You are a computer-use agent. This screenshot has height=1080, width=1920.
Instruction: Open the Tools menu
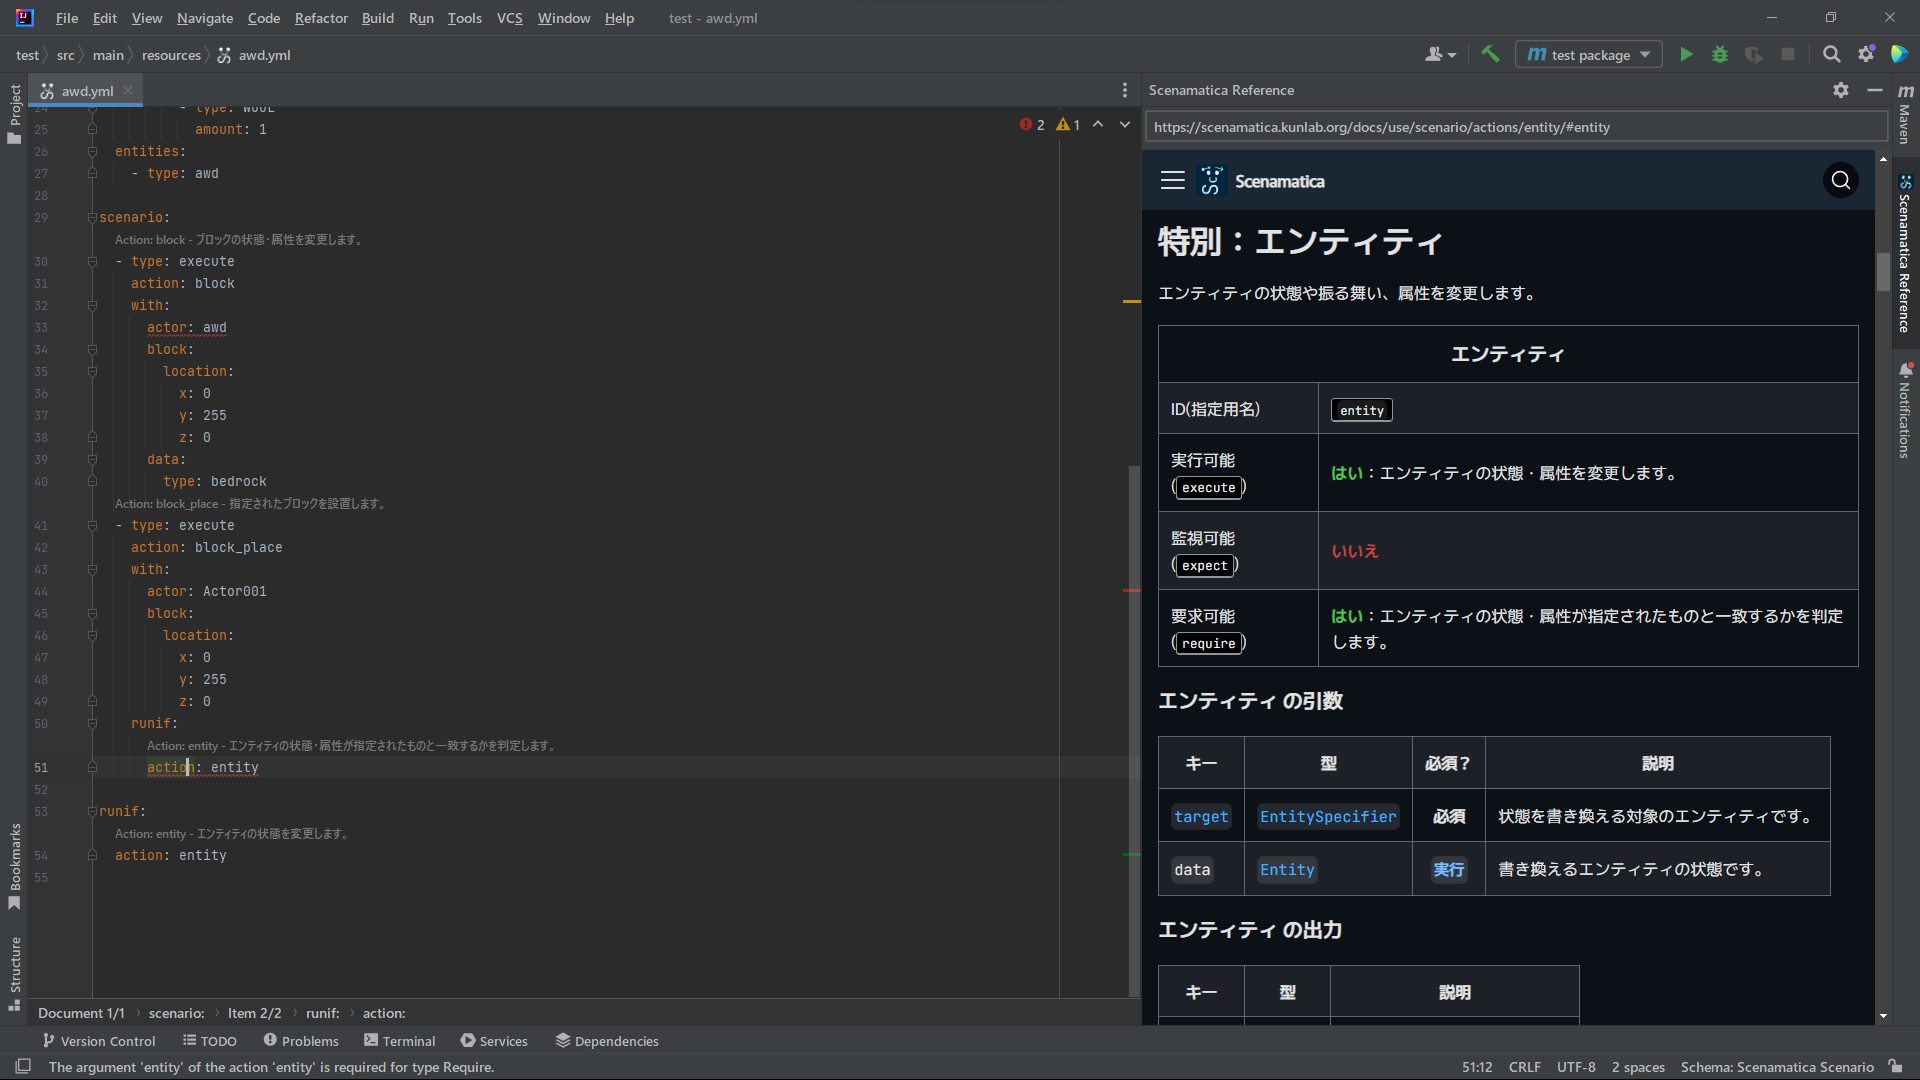(464, 18)
